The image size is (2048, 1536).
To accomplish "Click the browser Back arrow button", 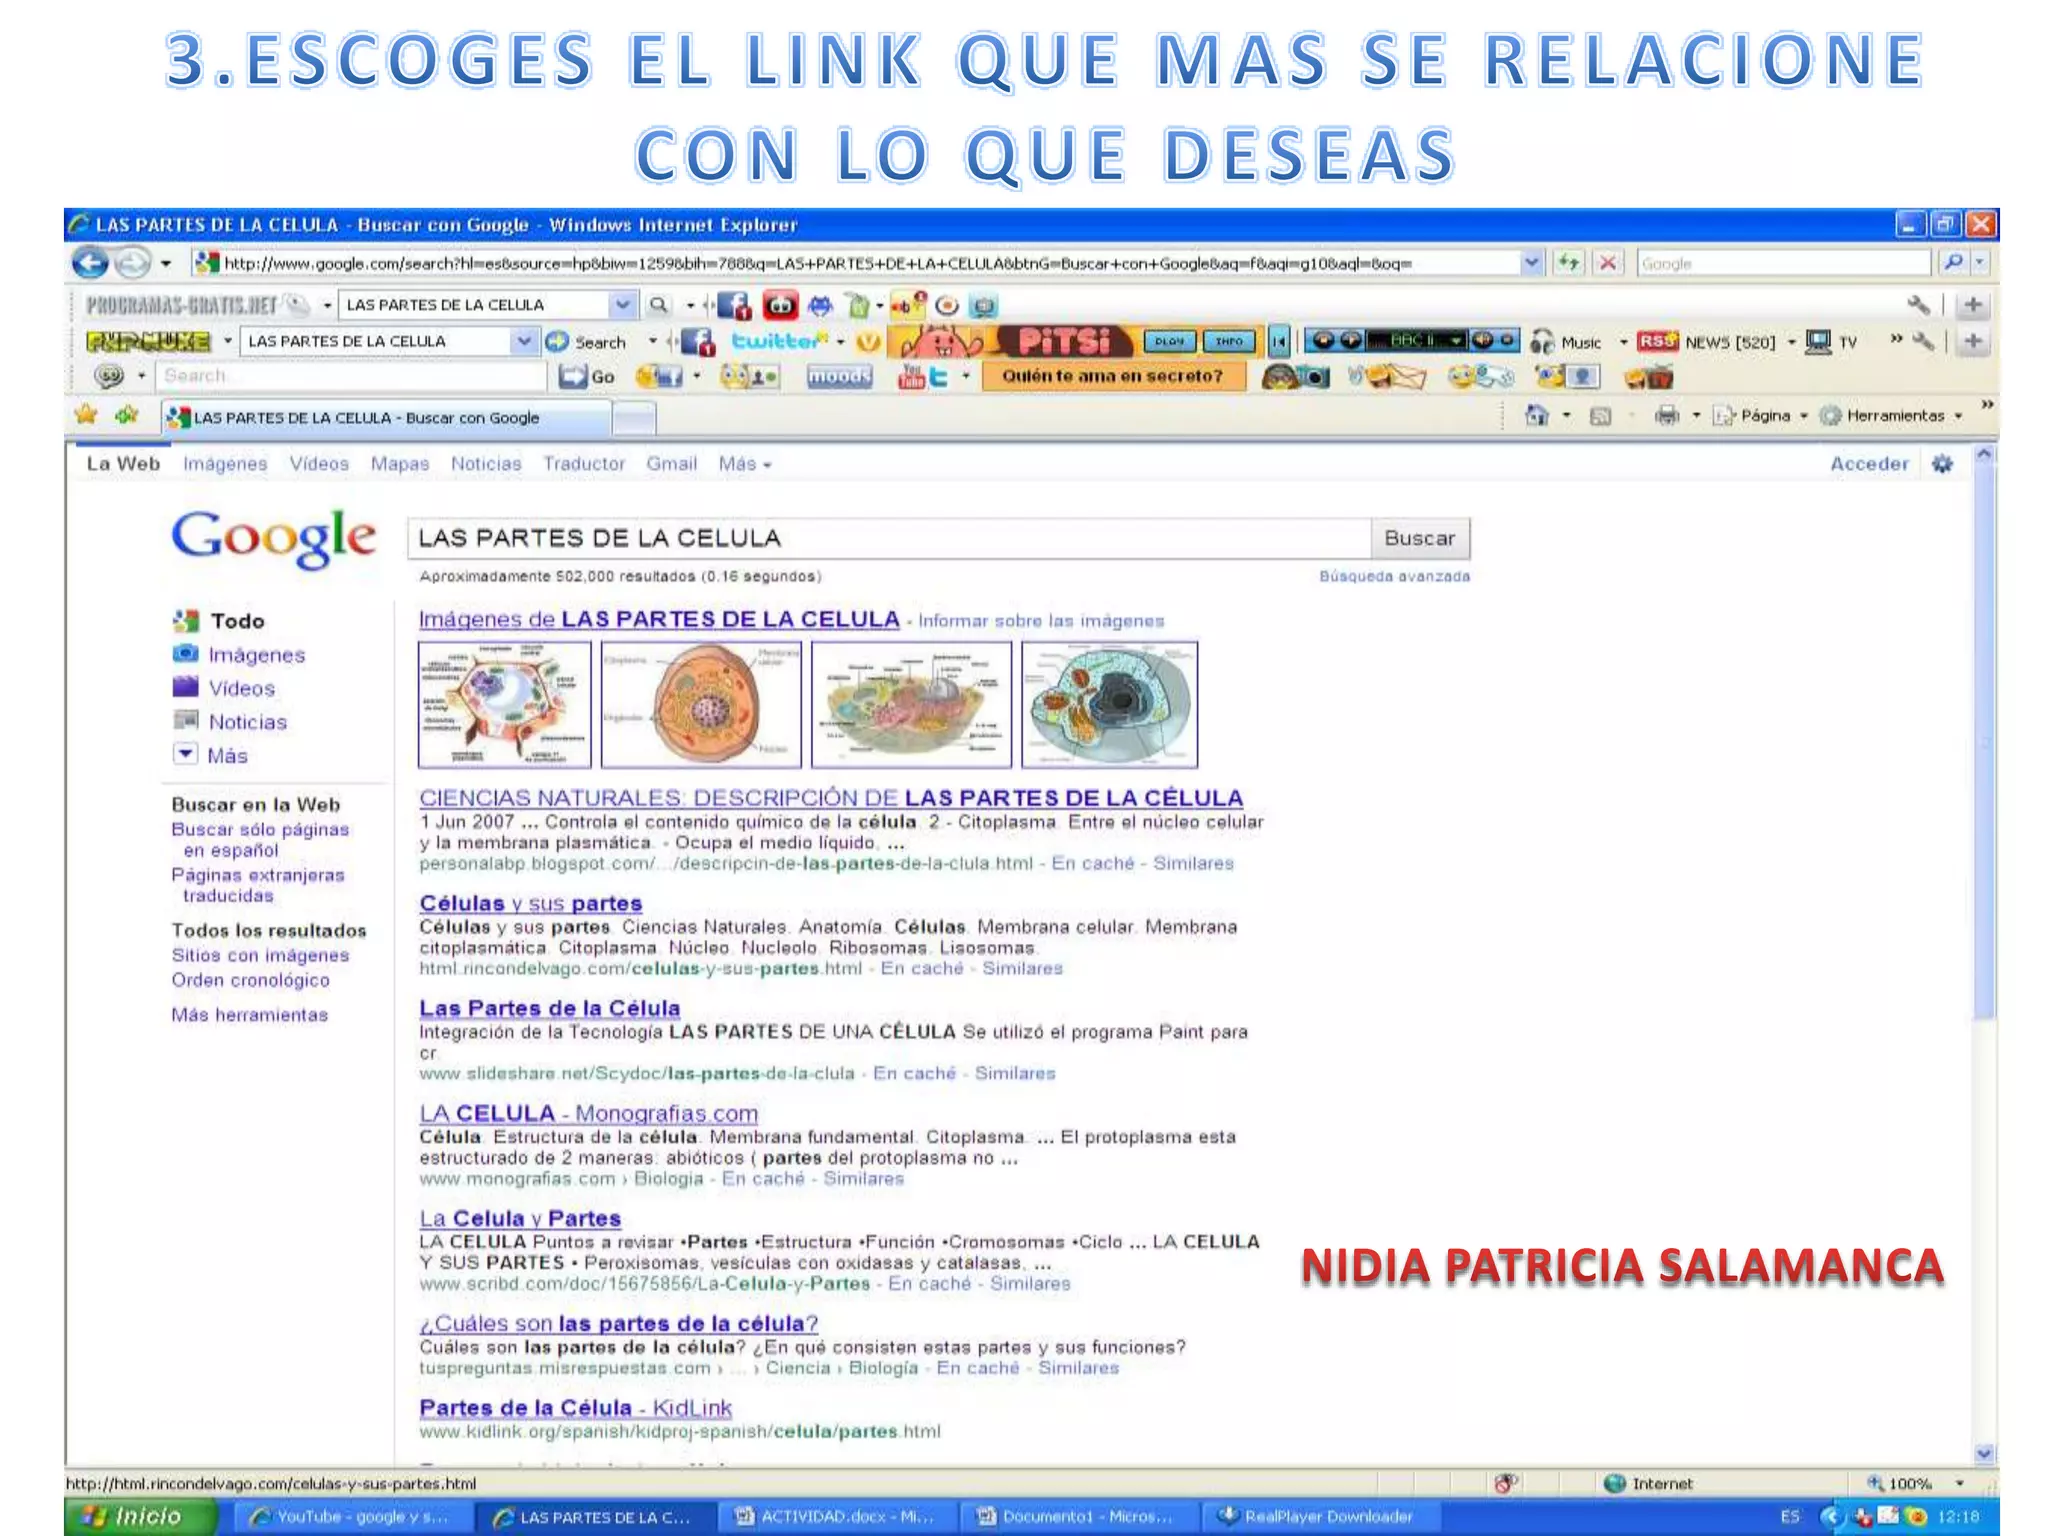I will click(x=90, y=263).
